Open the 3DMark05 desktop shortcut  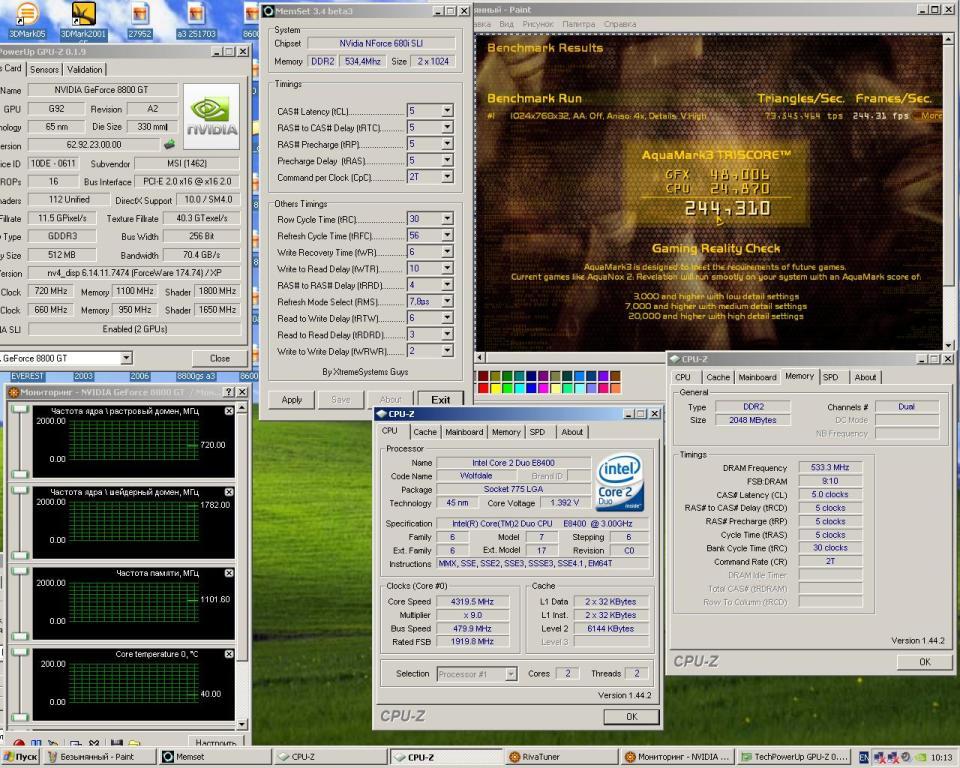point(26,18)
